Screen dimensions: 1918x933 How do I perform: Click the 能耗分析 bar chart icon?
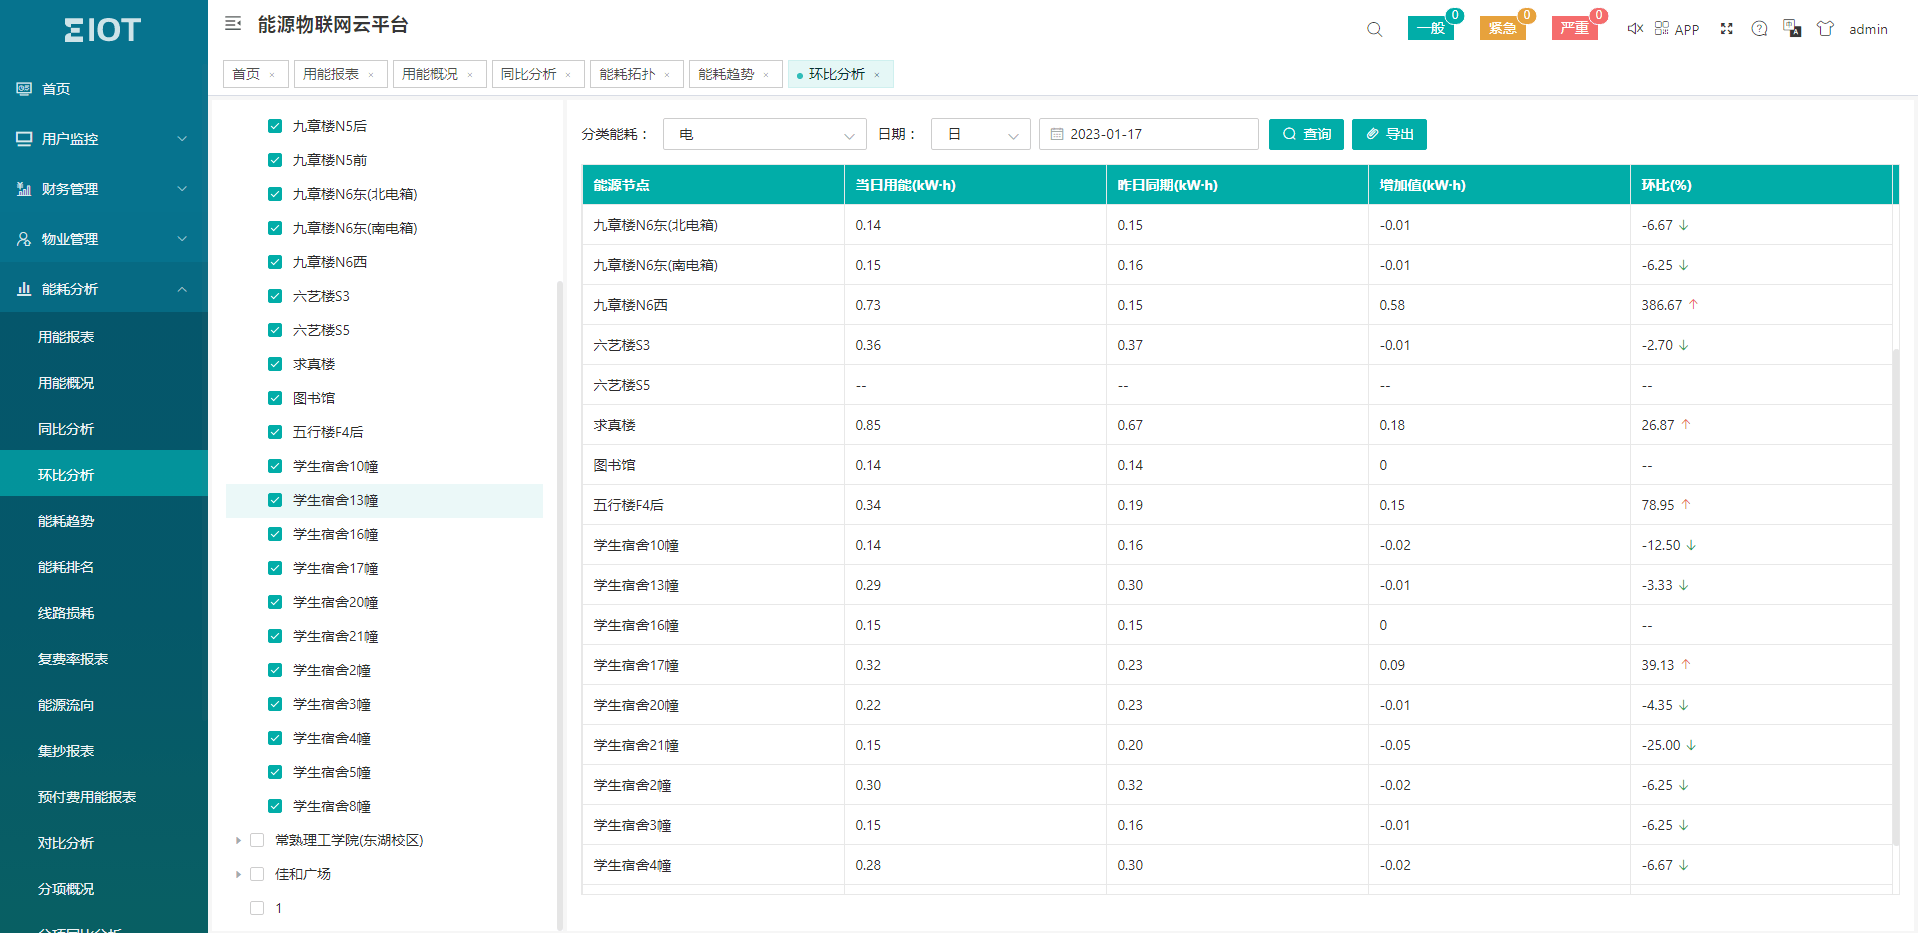point(24,289)
